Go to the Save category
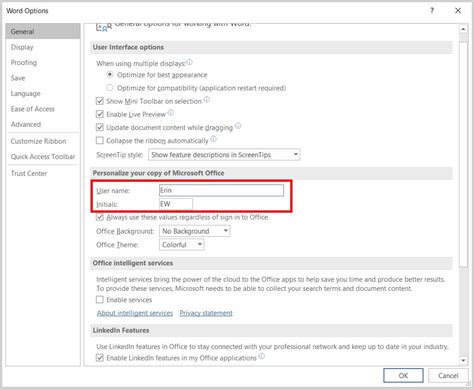 [x=43, y=78]
